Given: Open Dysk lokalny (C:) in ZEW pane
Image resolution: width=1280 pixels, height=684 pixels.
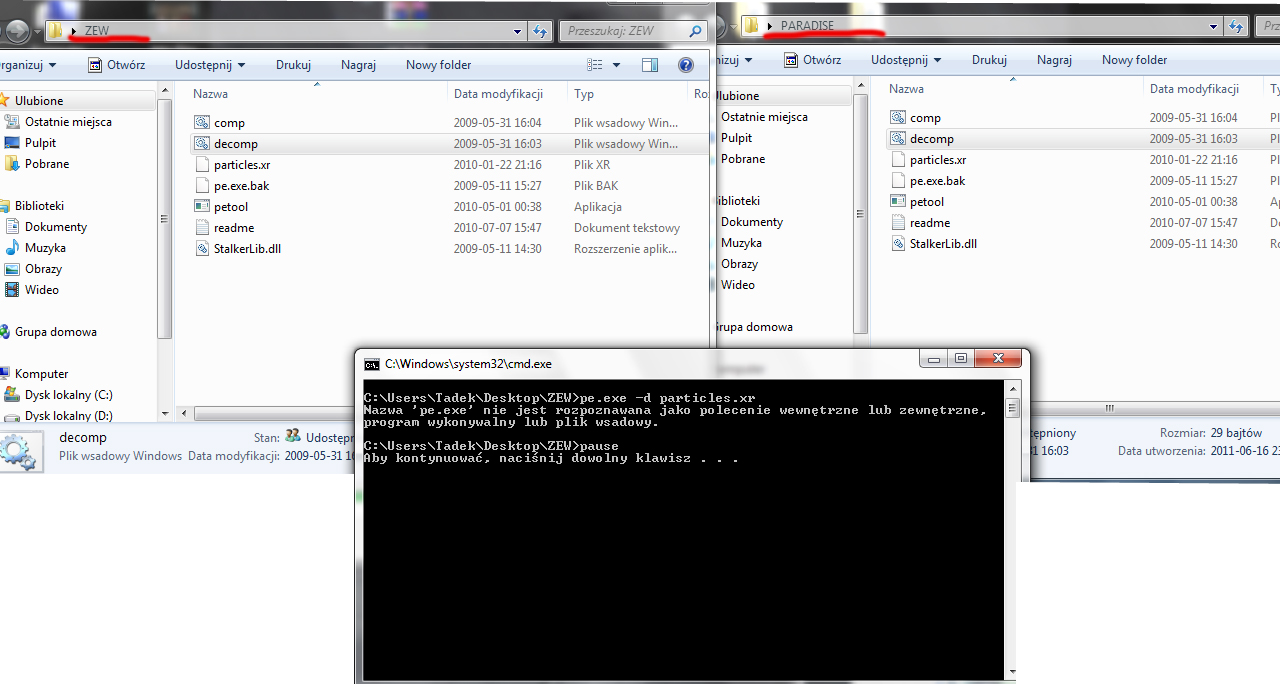Looking at the screenshot, I should pyautogui.click(x=59, y=395).
